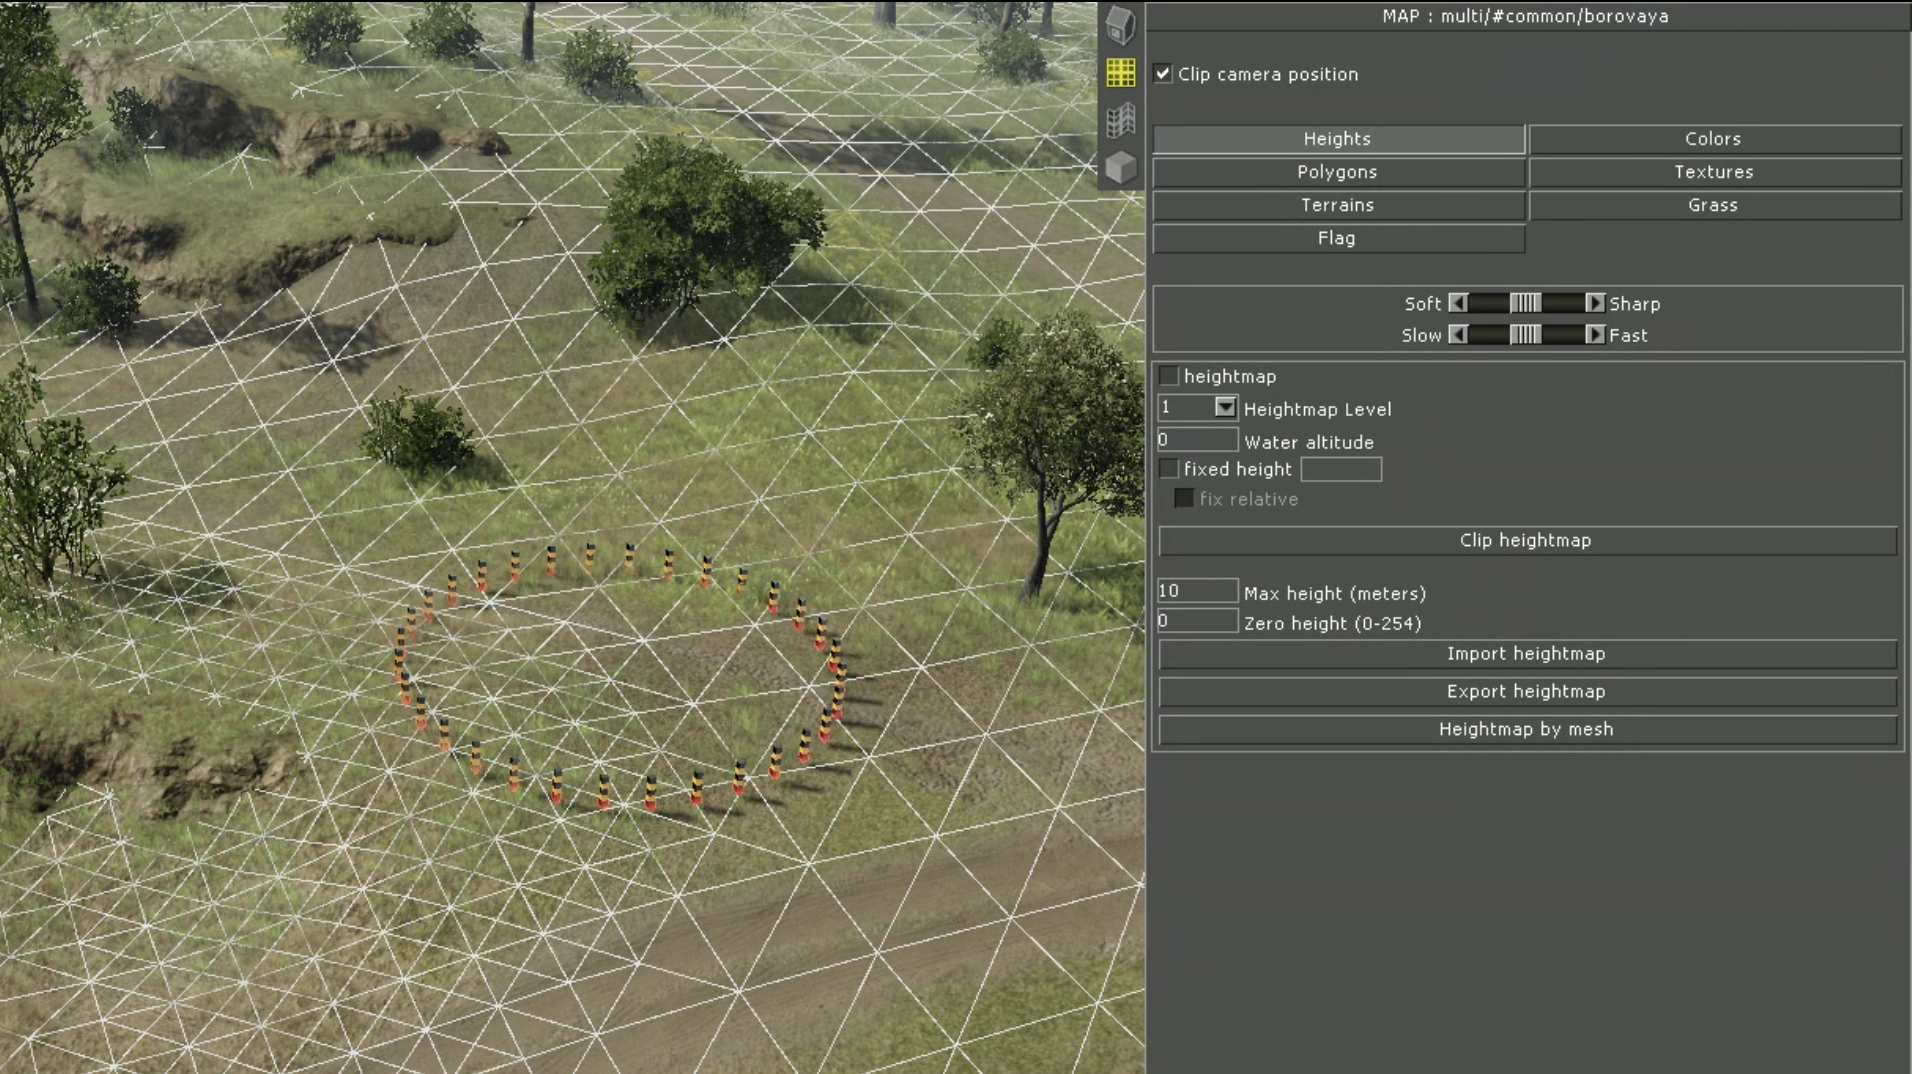Expand the Heightmap Level dropdown
The height and width of the screenshot is (1074, 1912).
(1224, 407)
